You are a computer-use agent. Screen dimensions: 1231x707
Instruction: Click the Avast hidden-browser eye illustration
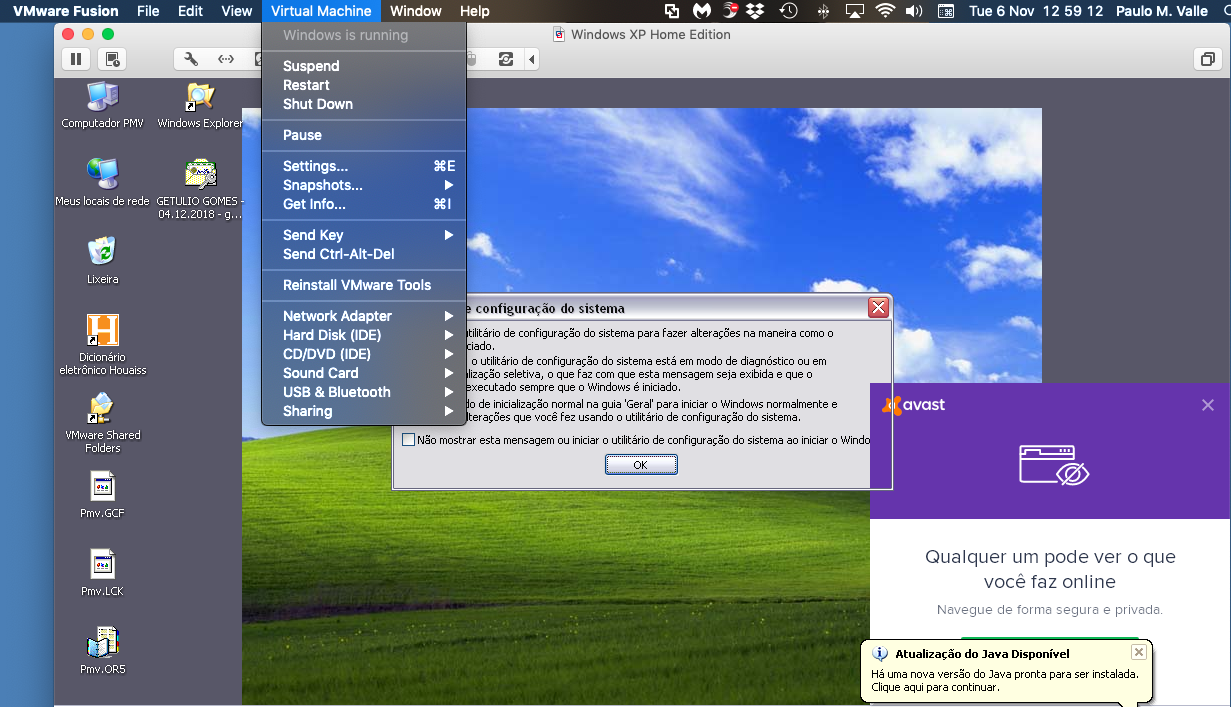click(1054, 465)
